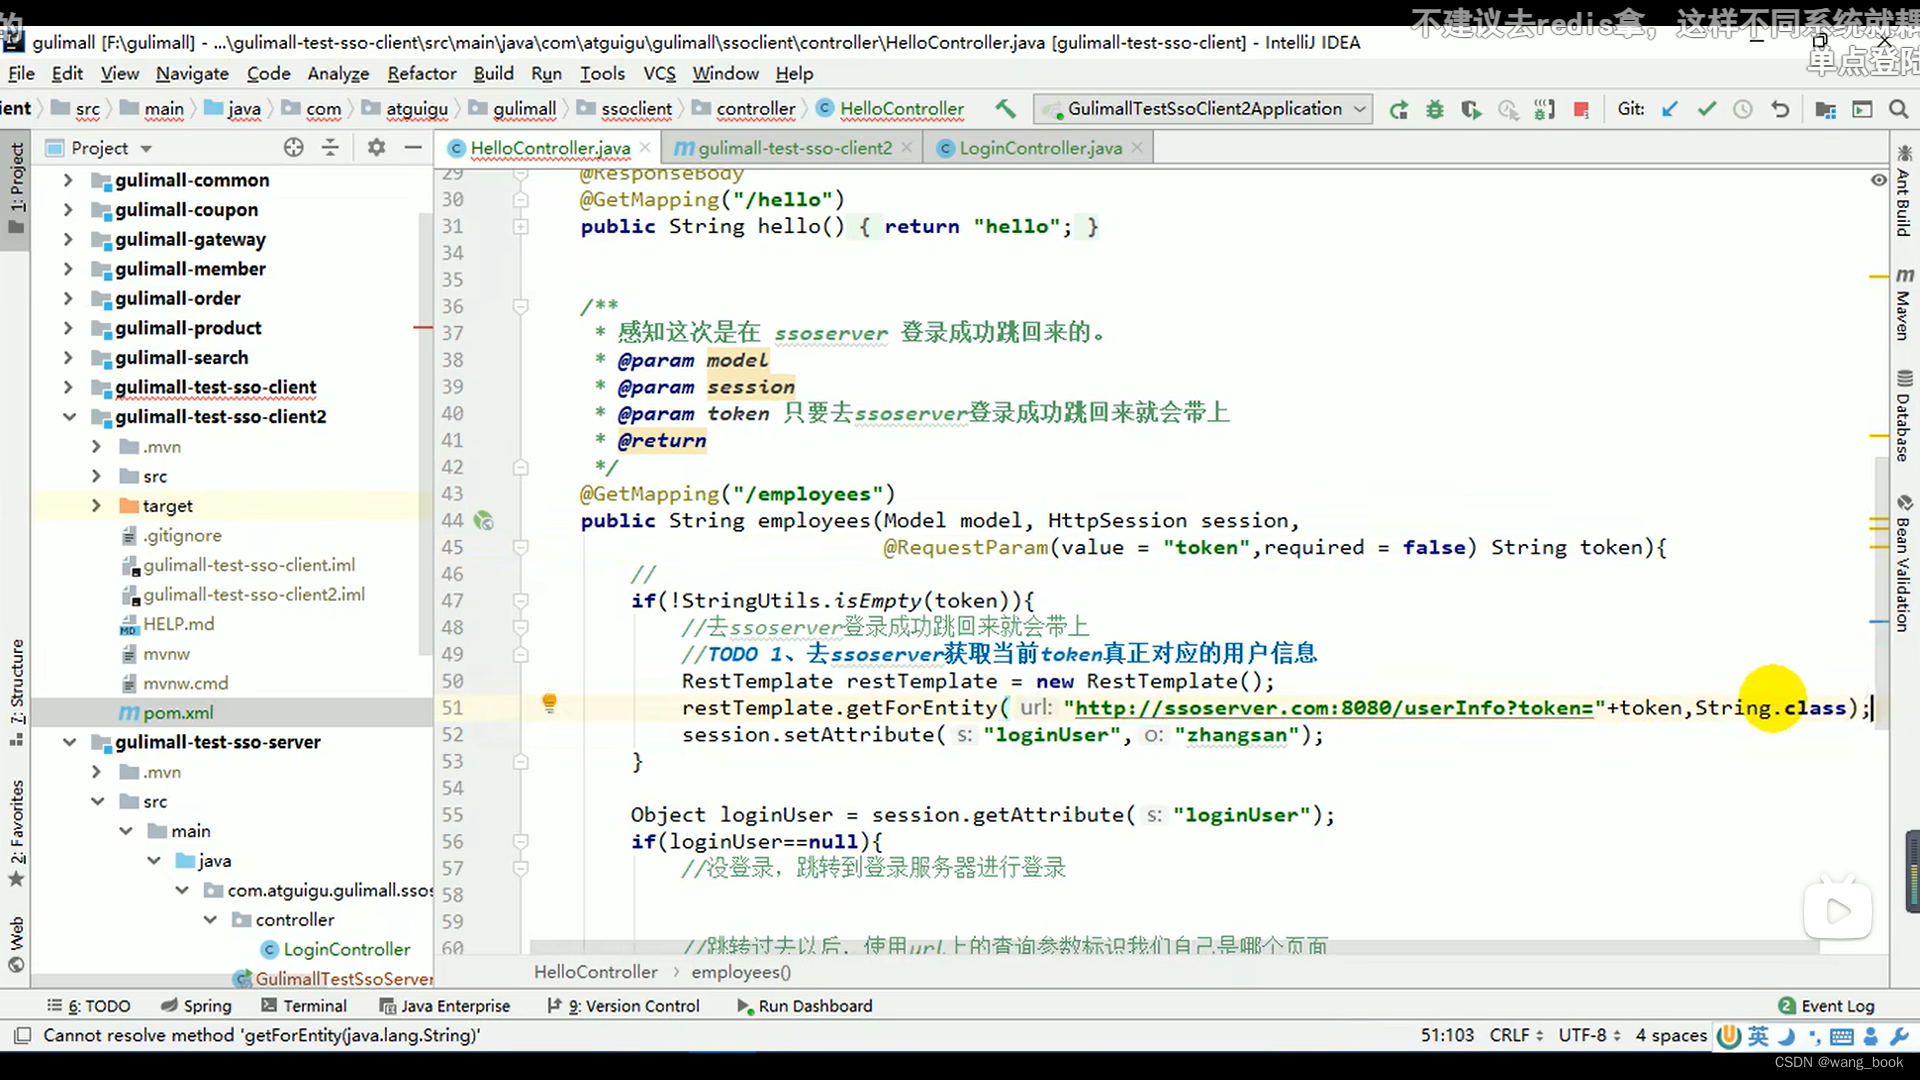
Task: Click the Search Everywhere magnifier icon
Action: click(x=1898, y=109)
